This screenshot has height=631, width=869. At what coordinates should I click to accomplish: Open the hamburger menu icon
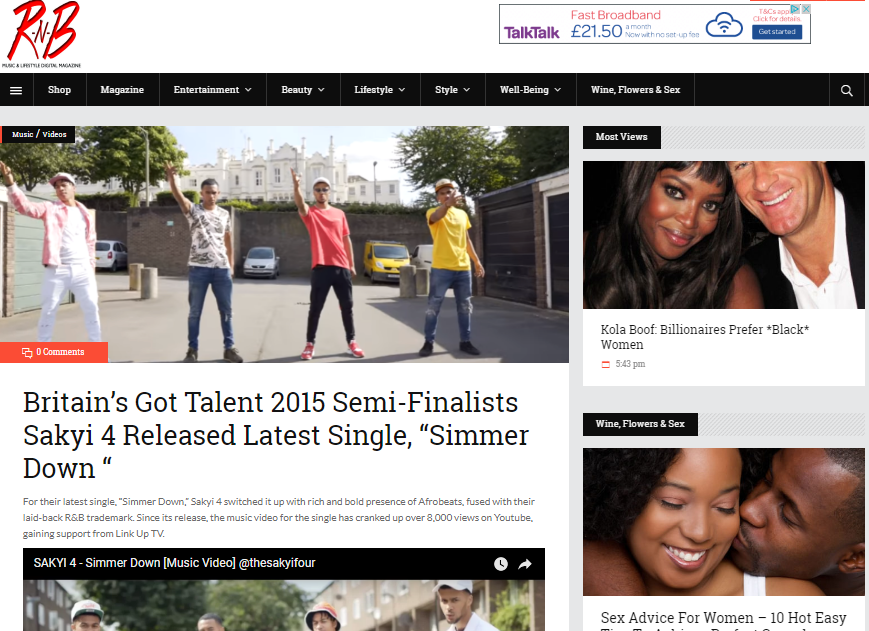[x=16, y=90]
